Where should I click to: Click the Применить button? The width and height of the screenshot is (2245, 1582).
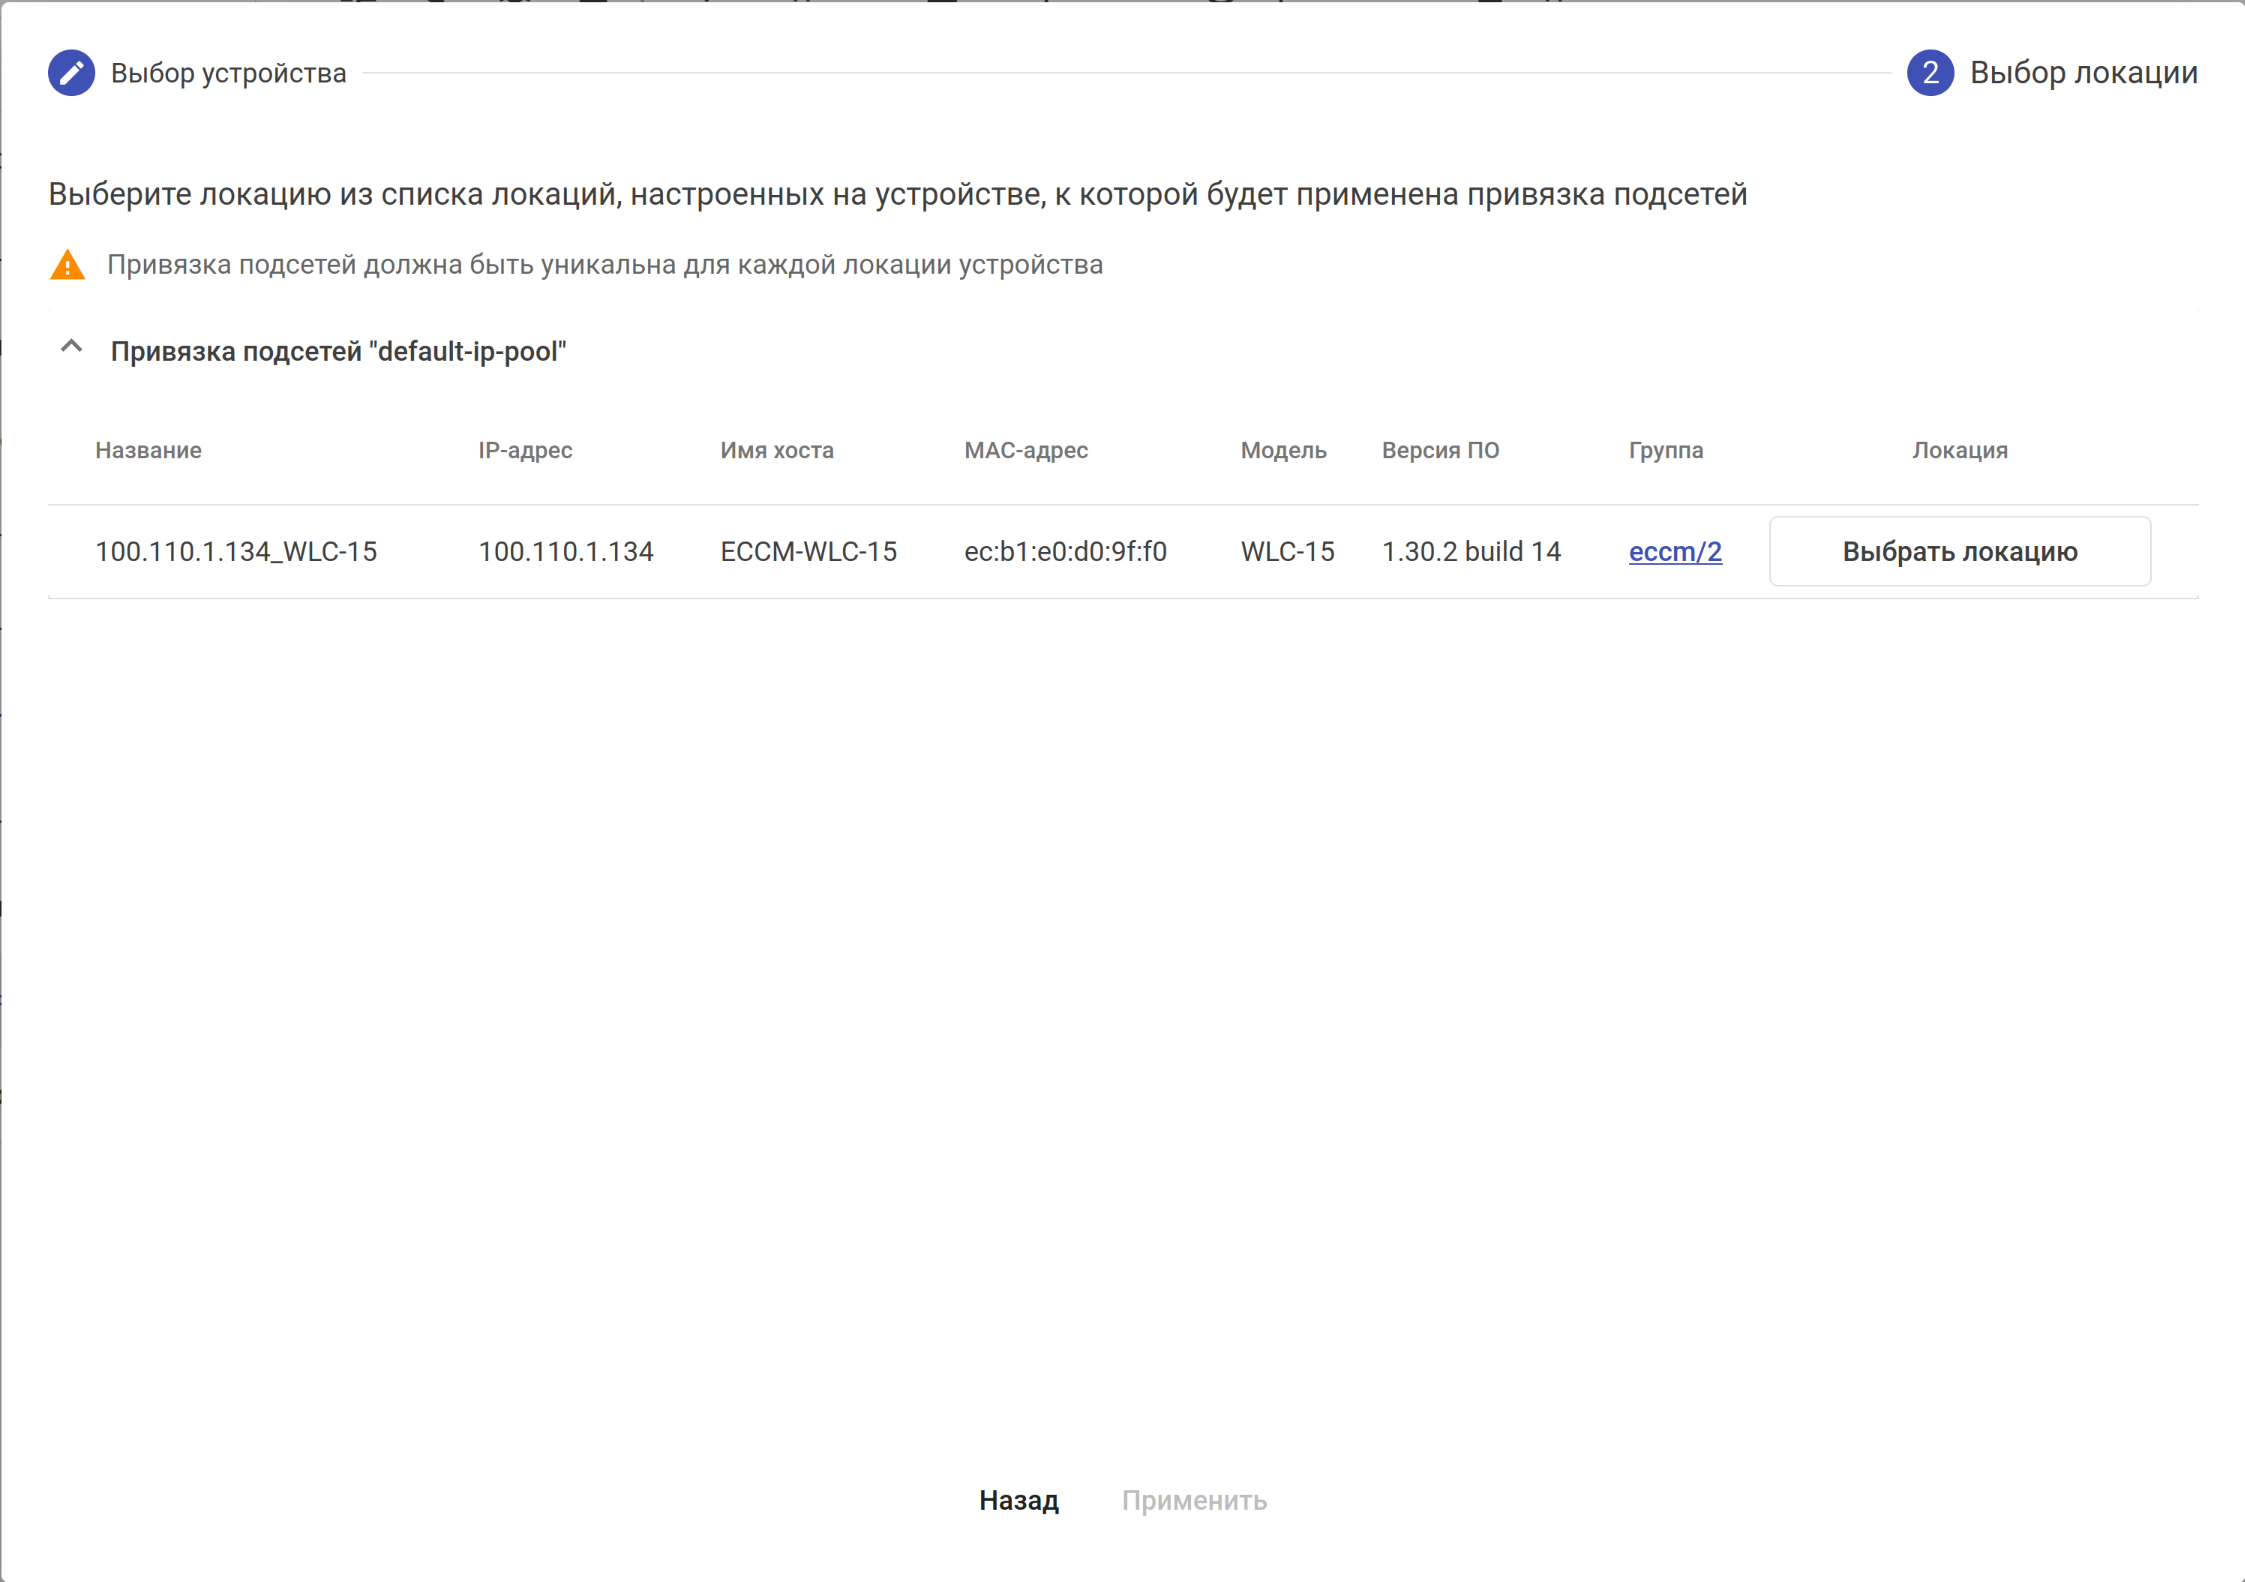click(x=1193, y=1500)
